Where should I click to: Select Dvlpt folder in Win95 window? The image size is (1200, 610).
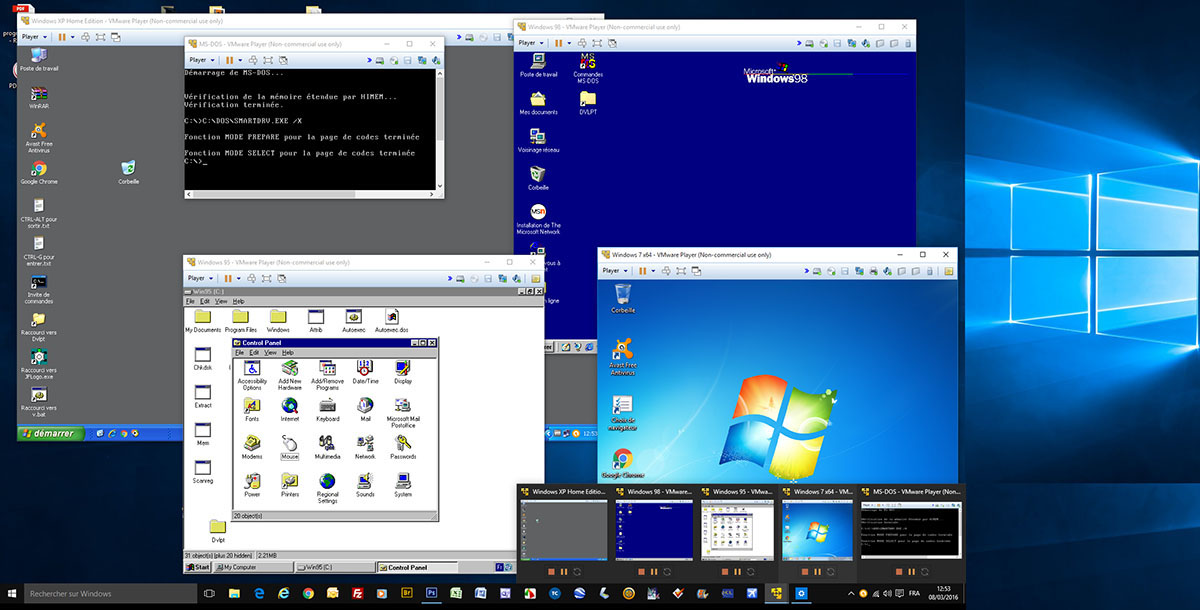[218, 530]
